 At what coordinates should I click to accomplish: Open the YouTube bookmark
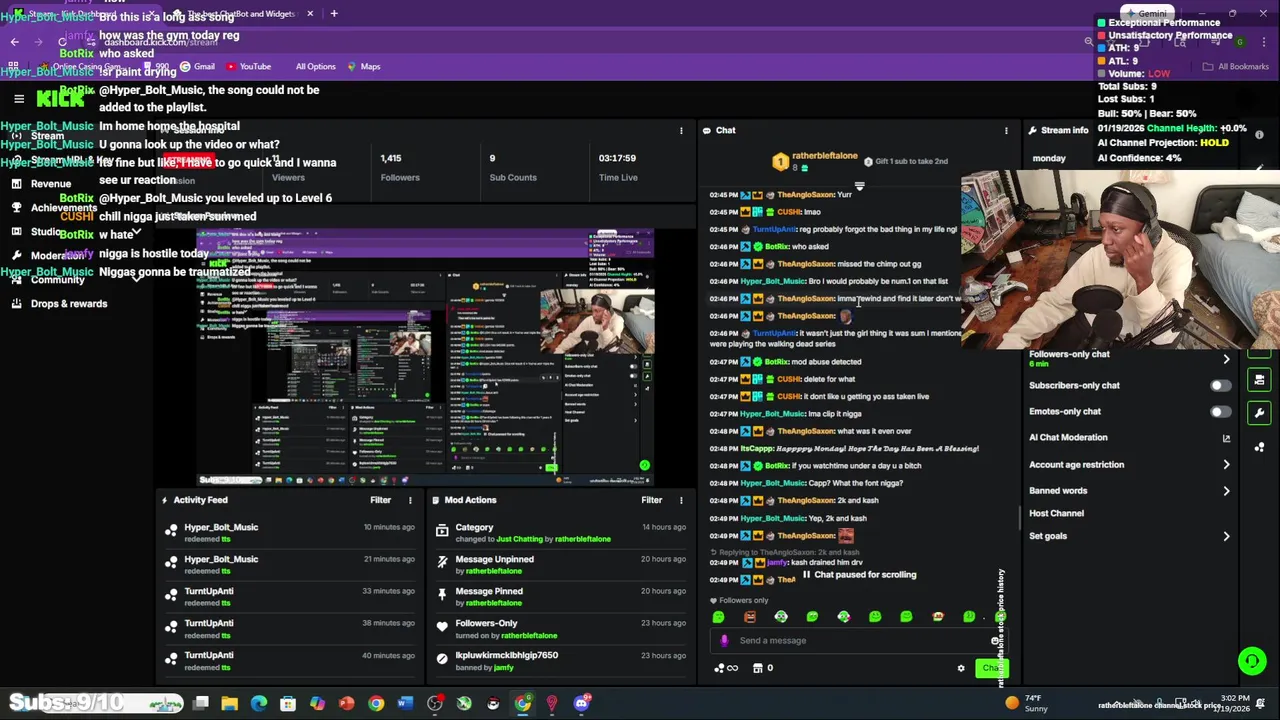(x=248, y=67)
